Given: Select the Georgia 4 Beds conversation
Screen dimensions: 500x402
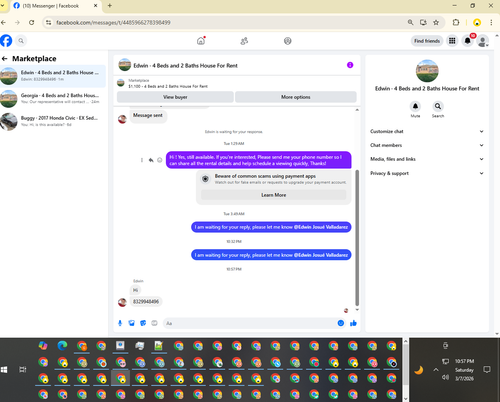Looking at the screenshot, I should point(53,98).
